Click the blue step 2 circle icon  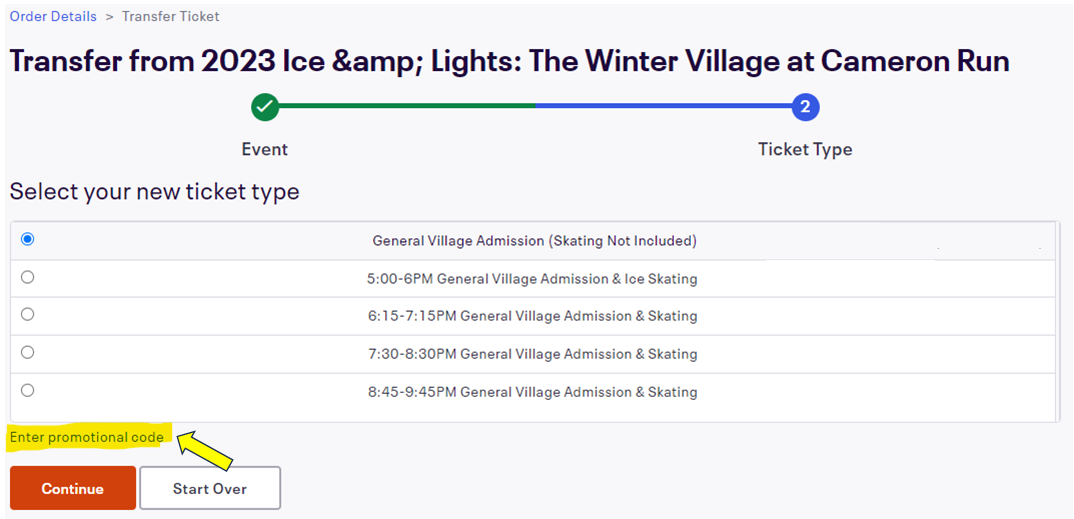[x=805, y=106]
